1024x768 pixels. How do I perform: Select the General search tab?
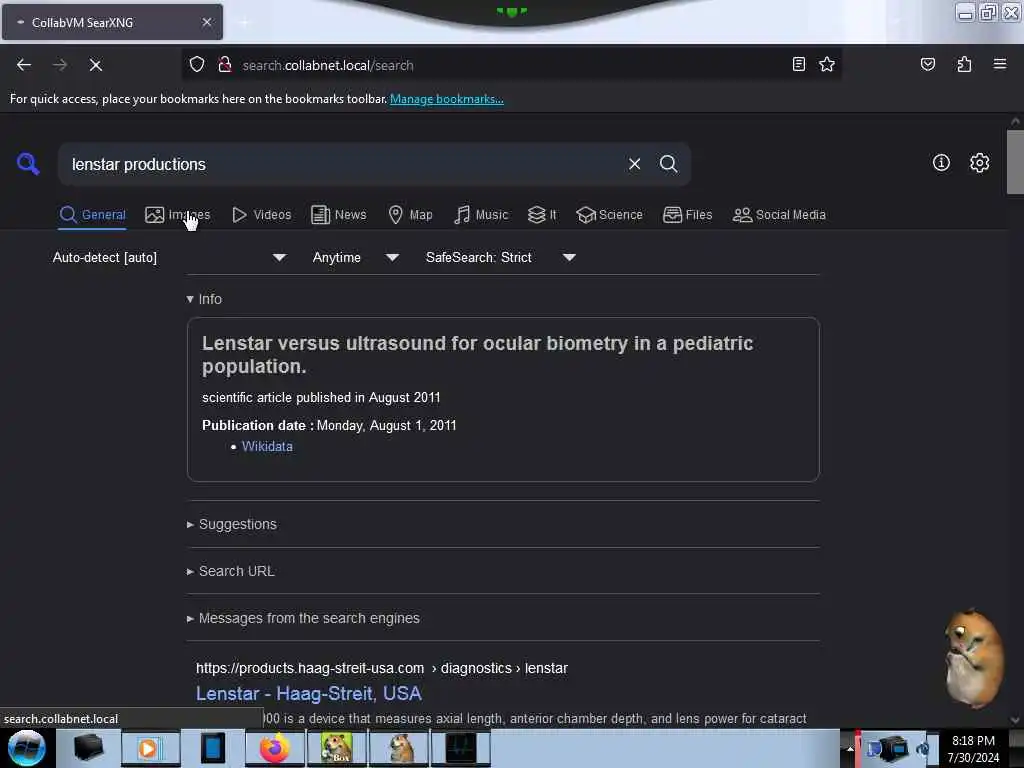click(x=92, y=214)
